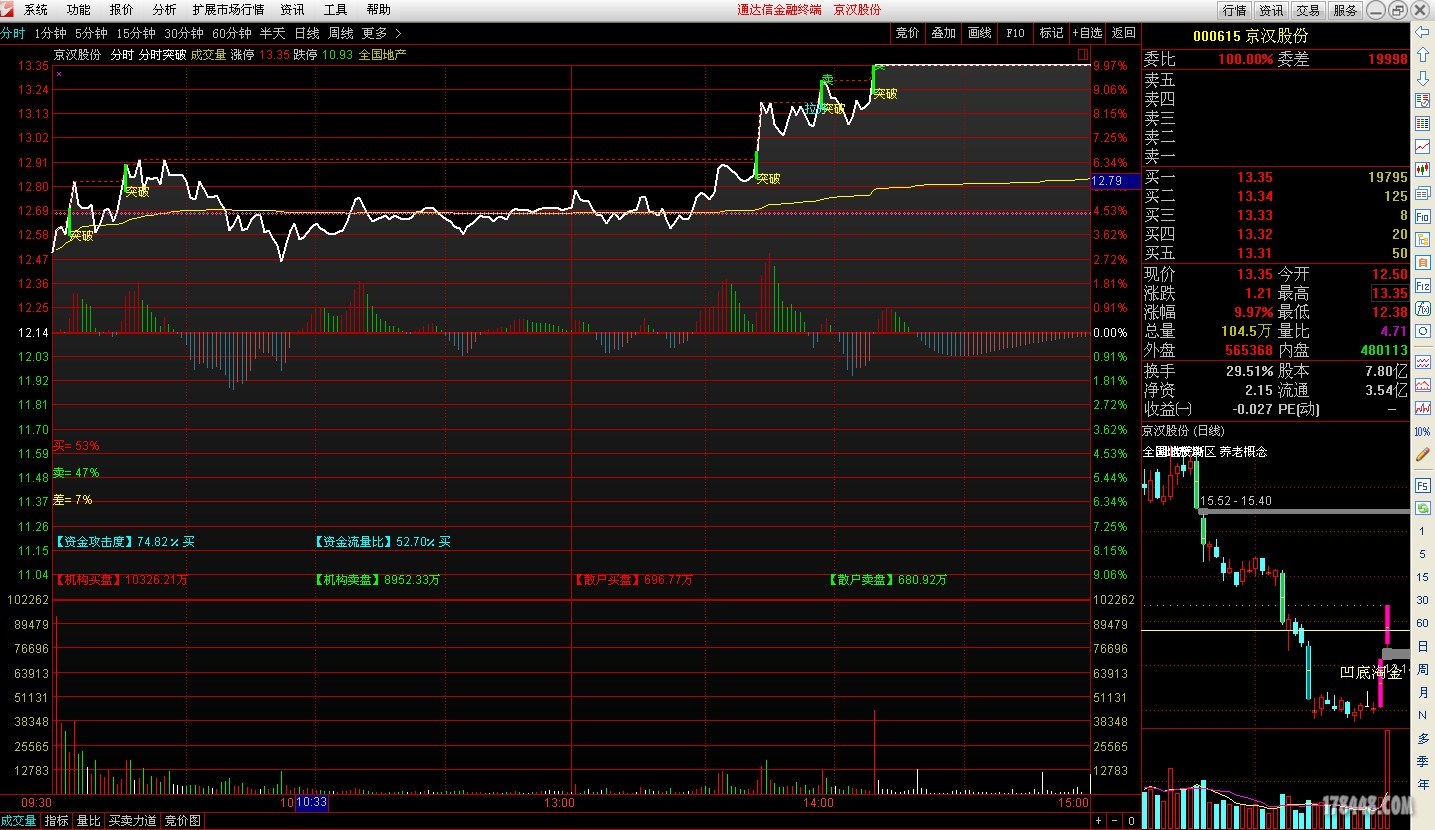The image size is (1435, 830).
Task: Click the 服务 button at top right
Action: pyautogui.click(x=1345, y=10)
